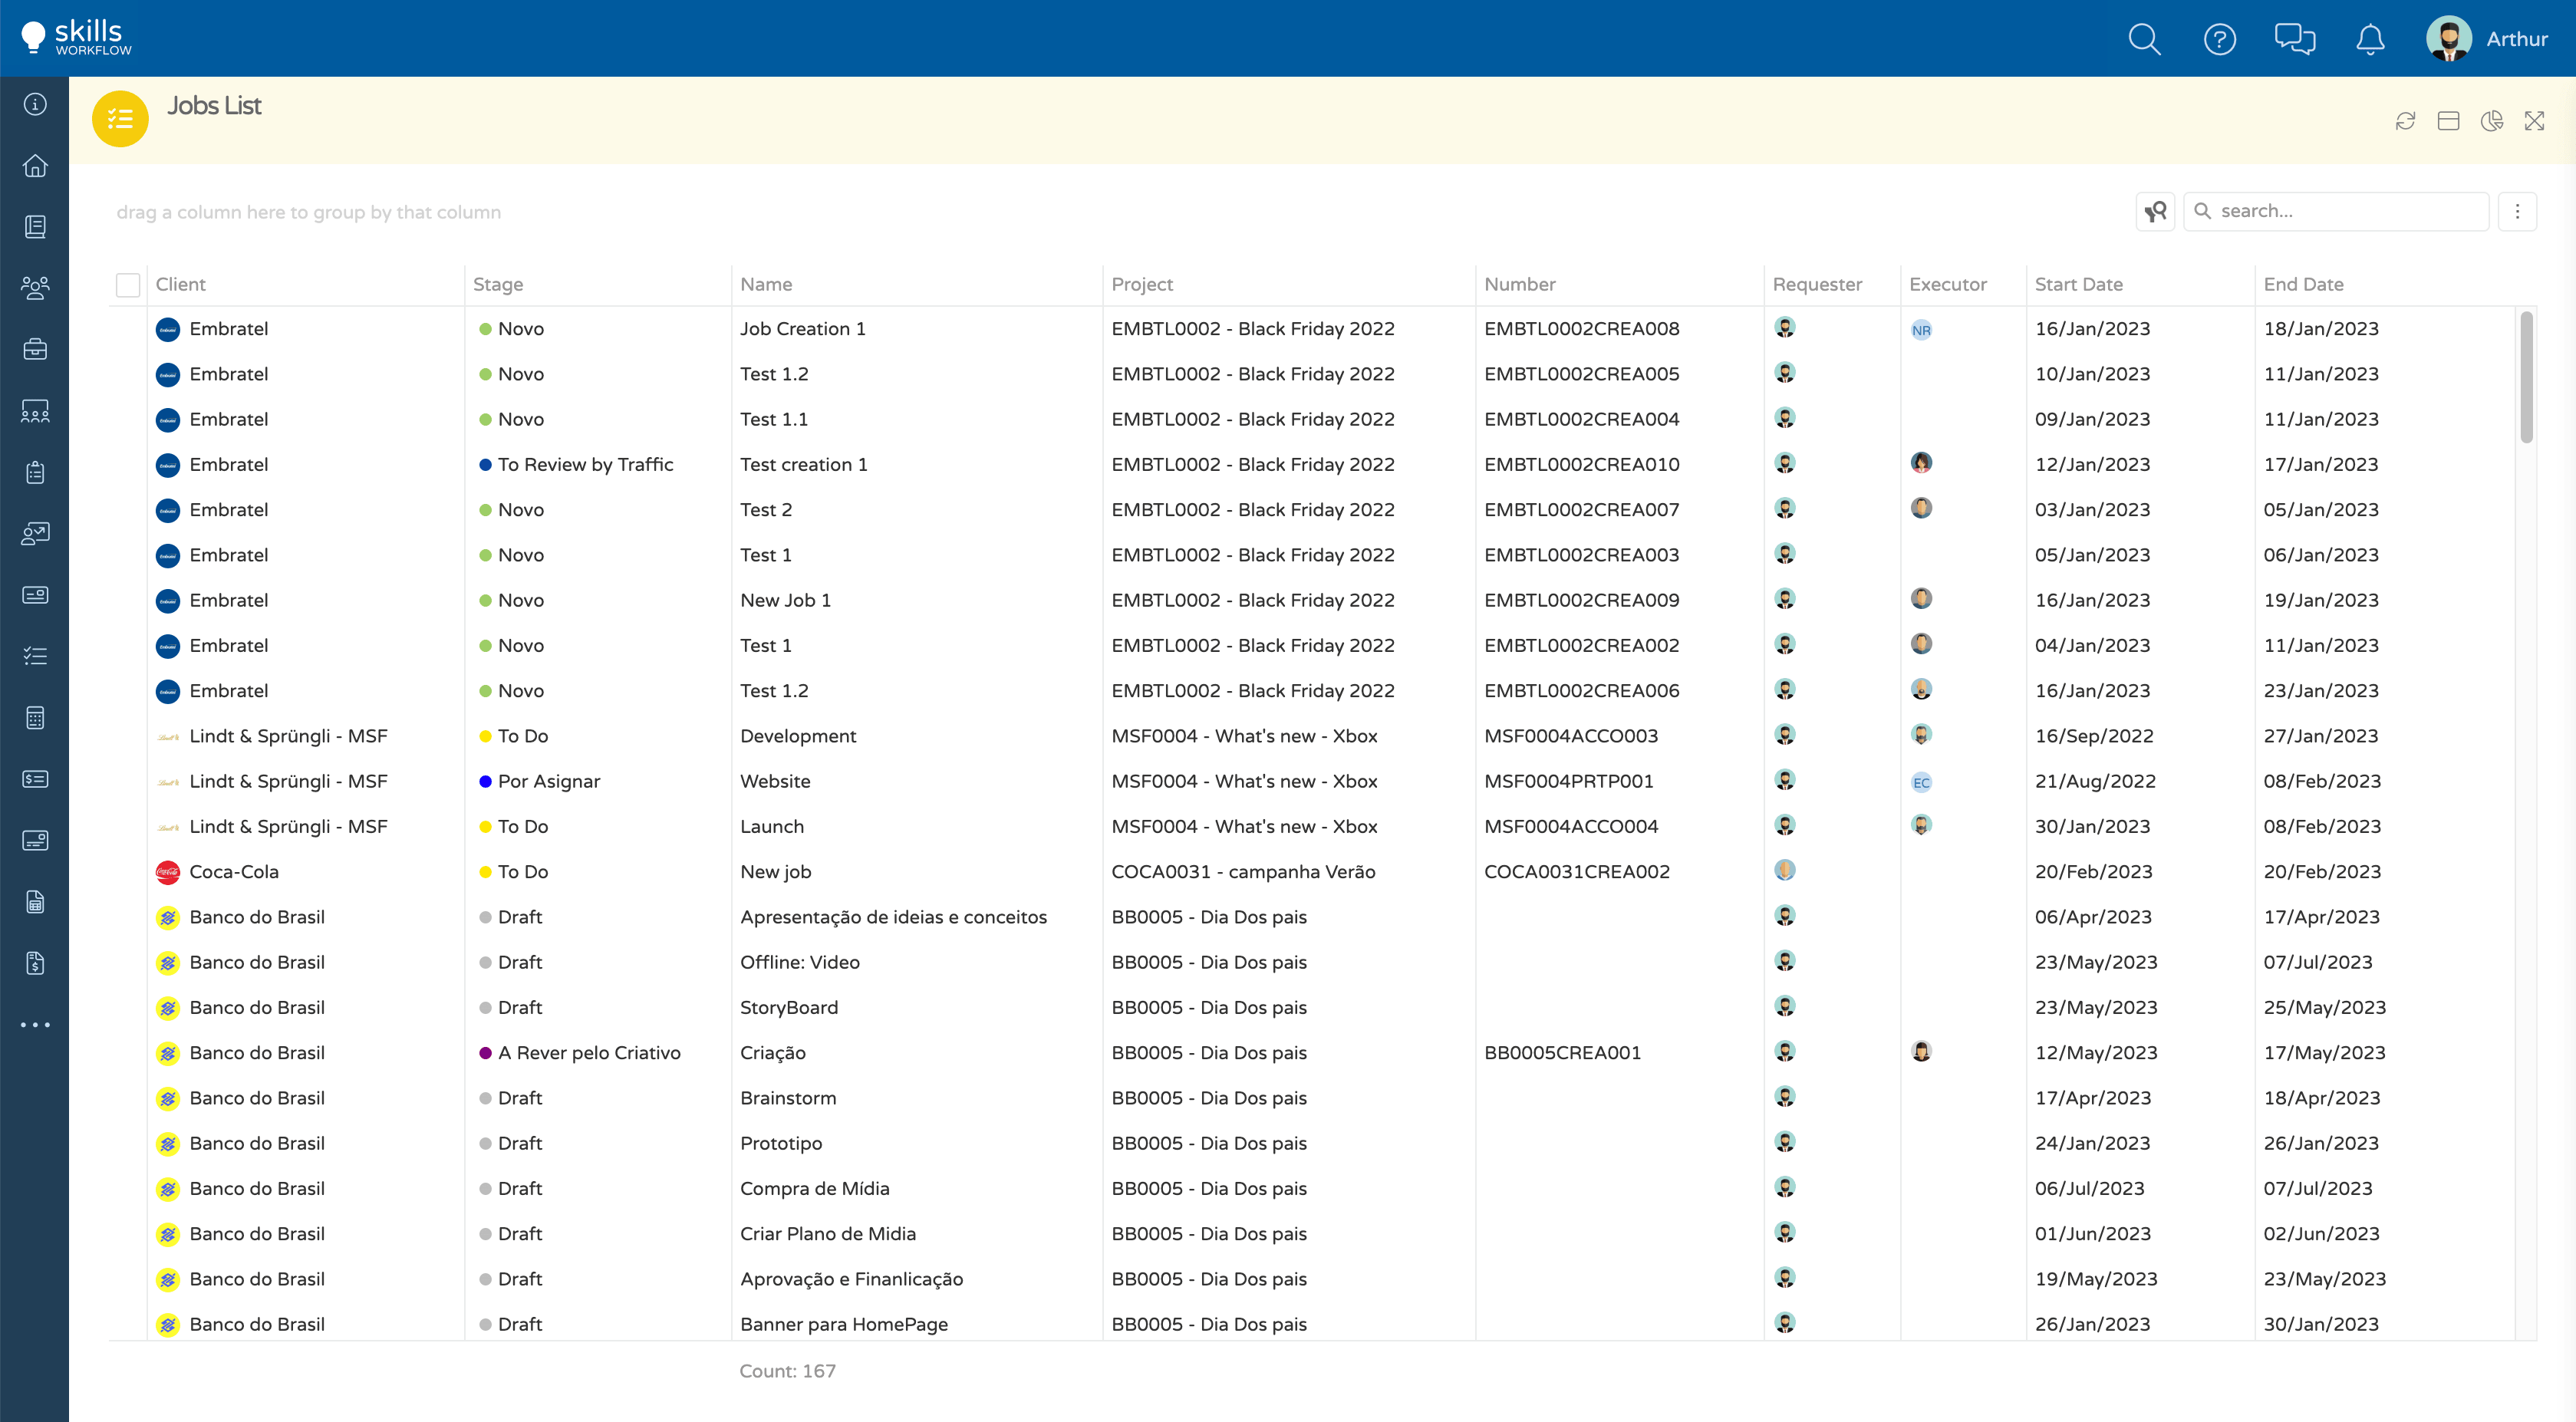Sort by the End Date column header

click(2303, 284)
